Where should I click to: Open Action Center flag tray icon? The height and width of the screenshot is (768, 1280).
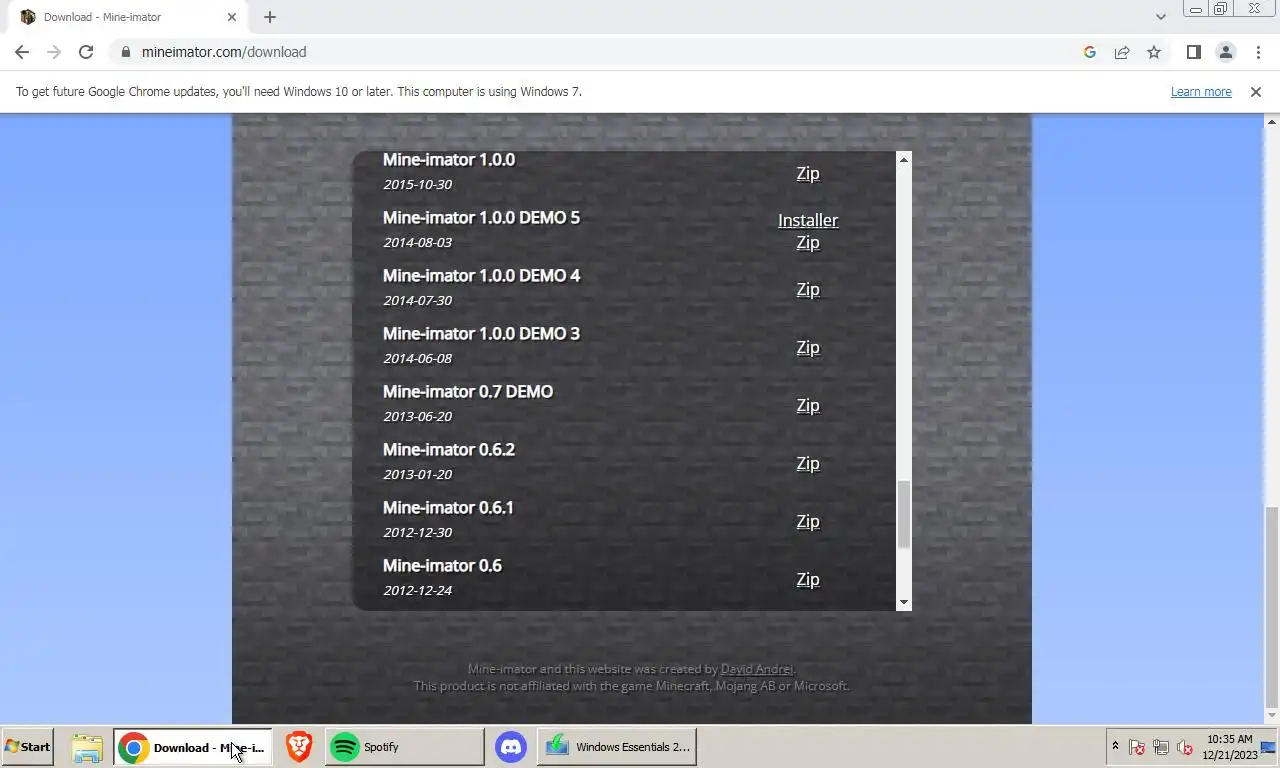[x=1137, y=747]
